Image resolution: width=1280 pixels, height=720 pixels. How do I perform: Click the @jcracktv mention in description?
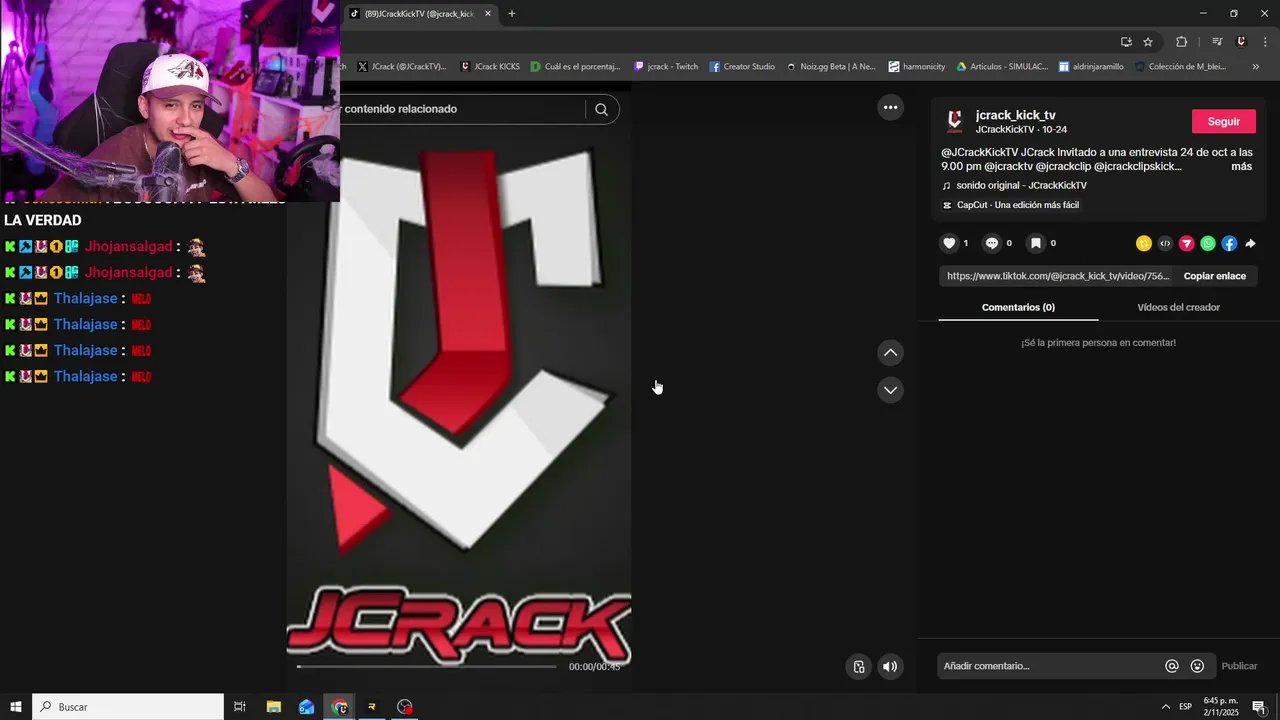[x=1008, y=166]
